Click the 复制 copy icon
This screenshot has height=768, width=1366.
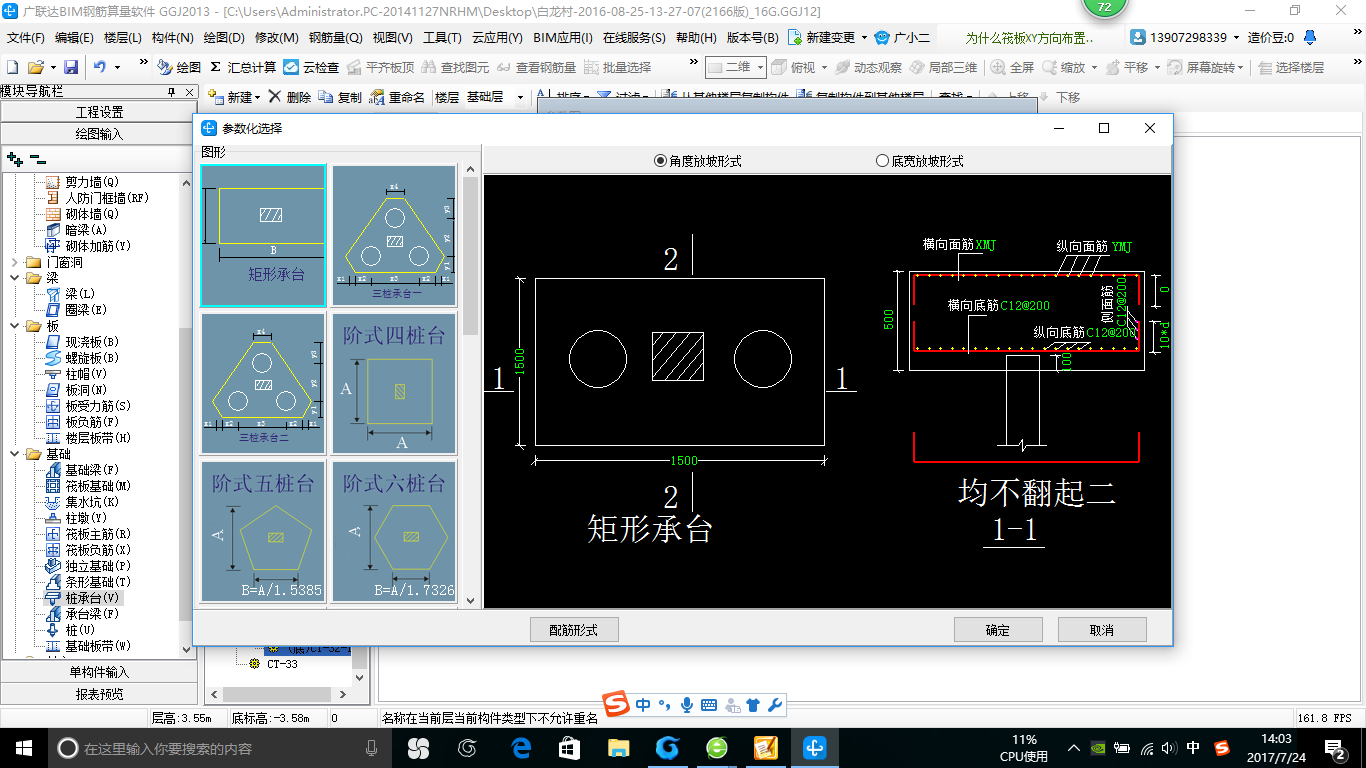pyautogui.click(x=340, y=97)
